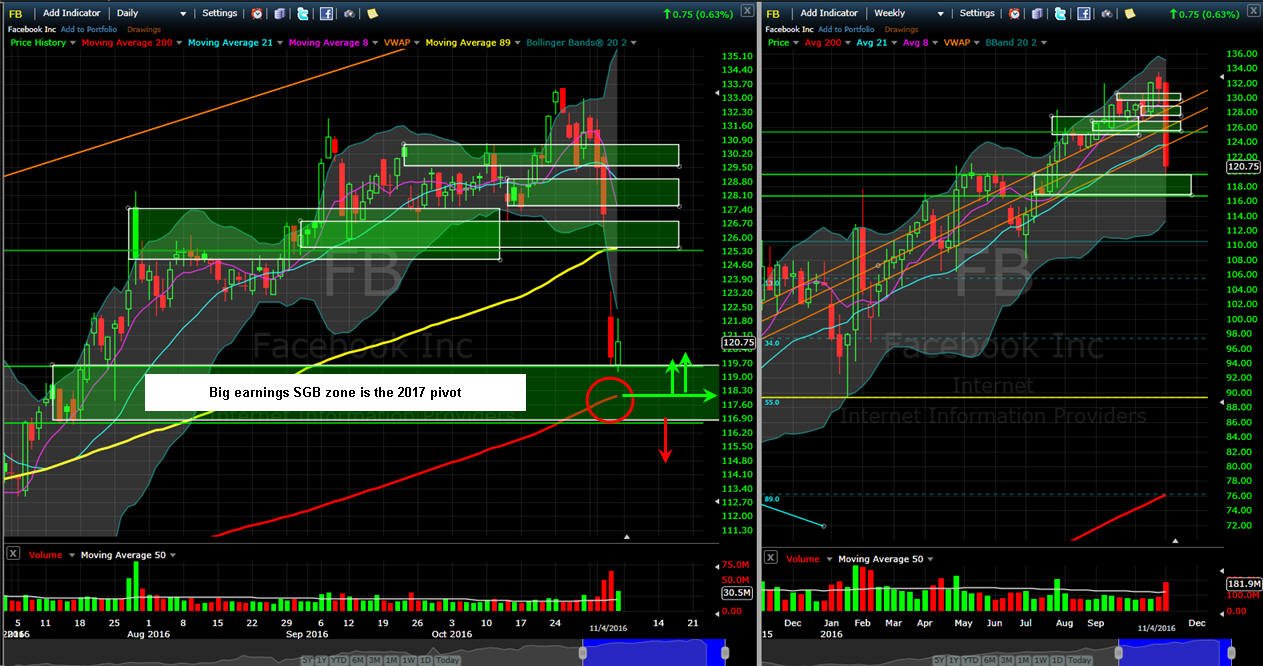Open the Moving Average 200 indicator dropdown arrow
This screenshot has height=666, width=1263.
(178, 43)
